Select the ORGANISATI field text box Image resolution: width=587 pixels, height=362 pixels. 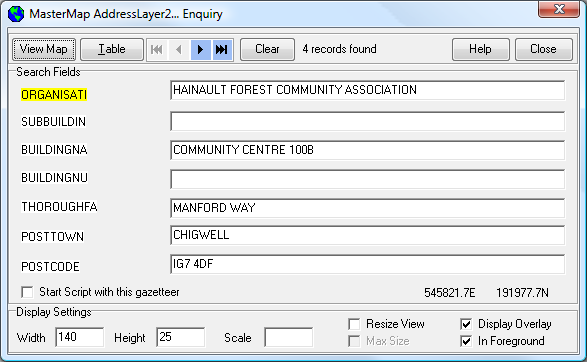368,90
